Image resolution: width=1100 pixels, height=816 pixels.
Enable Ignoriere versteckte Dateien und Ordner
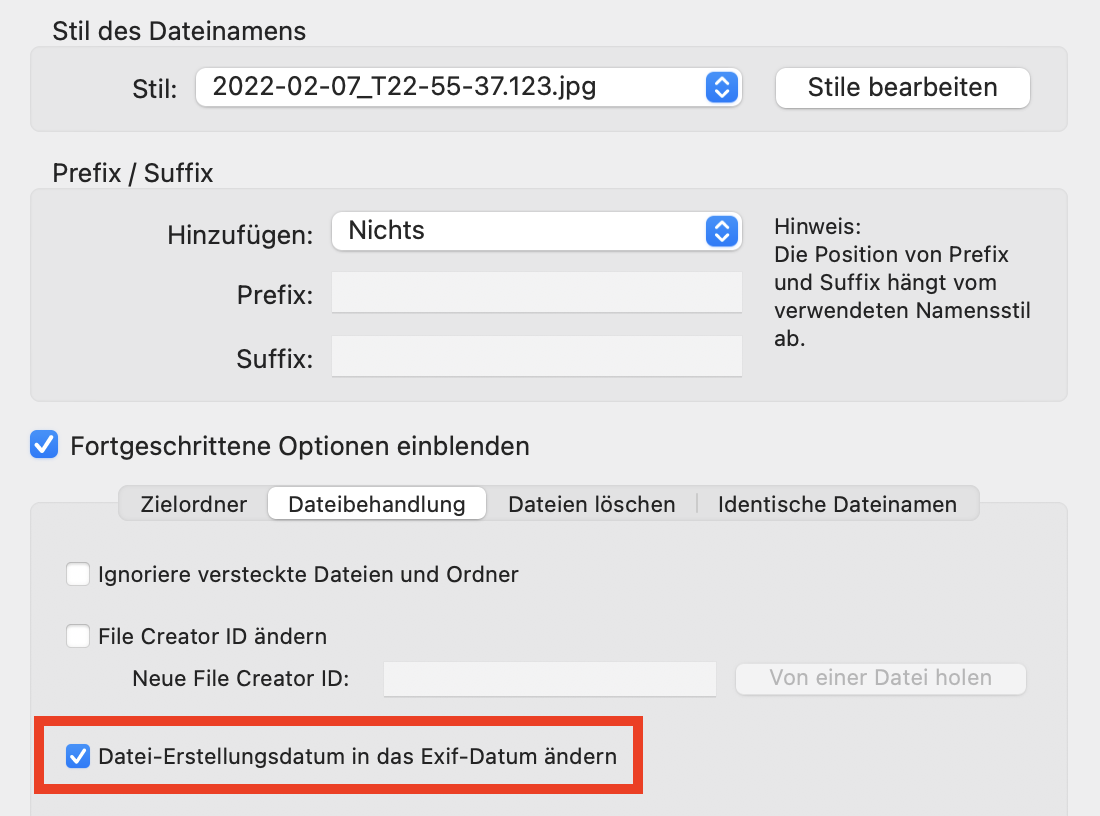[x=78, y=575]
